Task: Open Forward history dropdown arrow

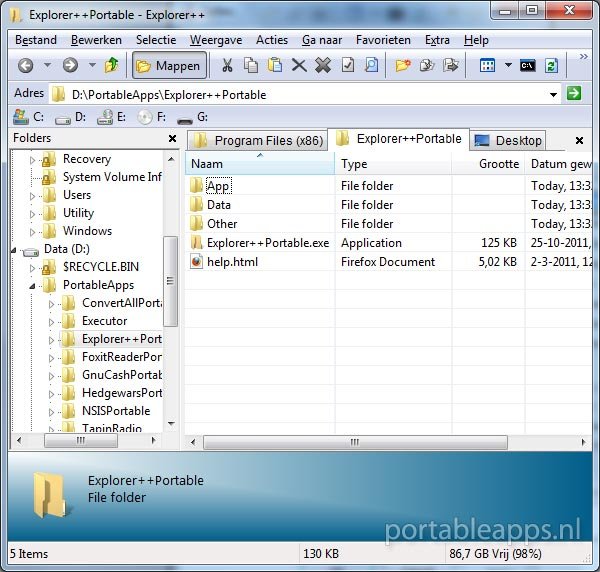Action: pyautogui.click(x=92, y=65)
